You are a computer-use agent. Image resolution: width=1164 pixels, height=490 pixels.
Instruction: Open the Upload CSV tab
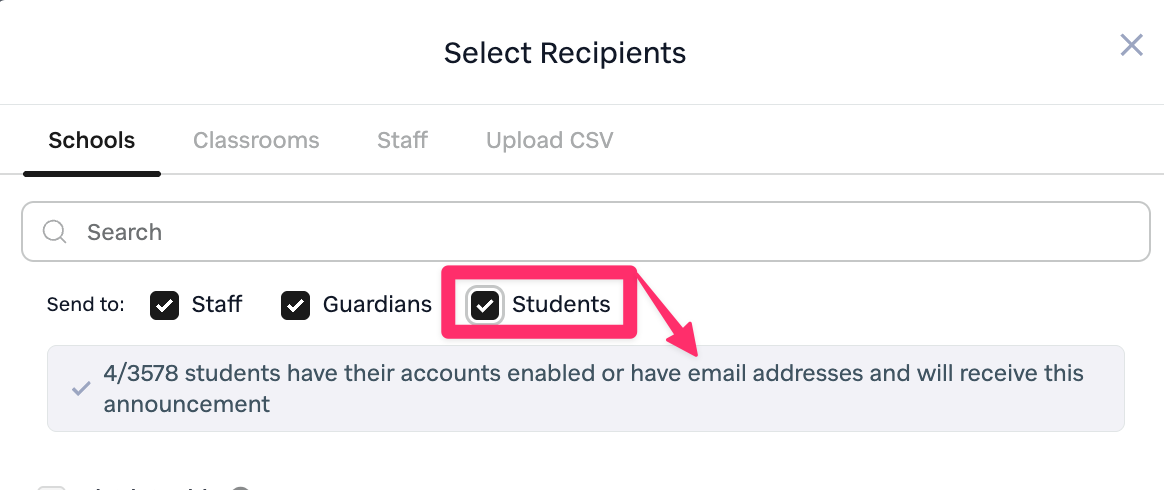click(549, 140)
